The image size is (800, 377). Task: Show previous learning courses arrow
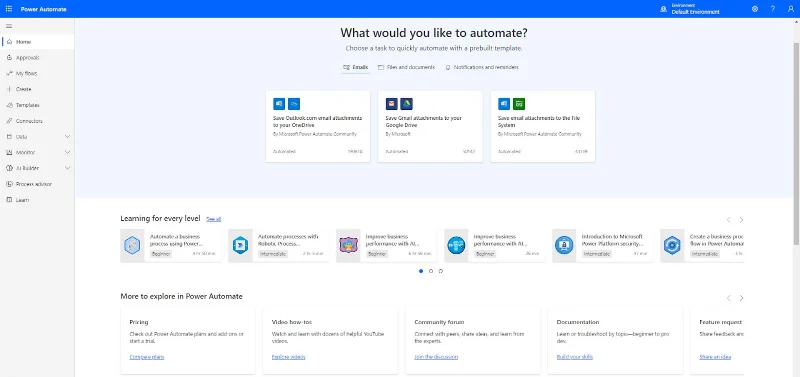pyautogui.click(x=729, y=220)
